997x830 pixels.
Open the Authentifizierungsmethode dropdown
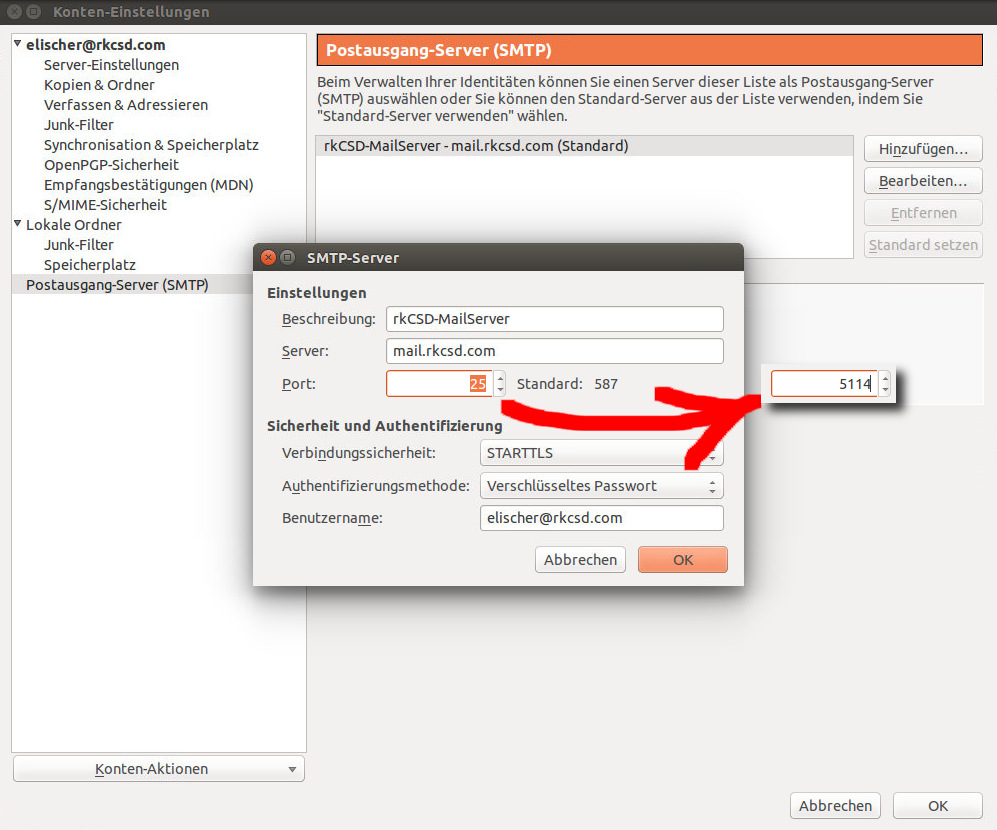[602, 486]
